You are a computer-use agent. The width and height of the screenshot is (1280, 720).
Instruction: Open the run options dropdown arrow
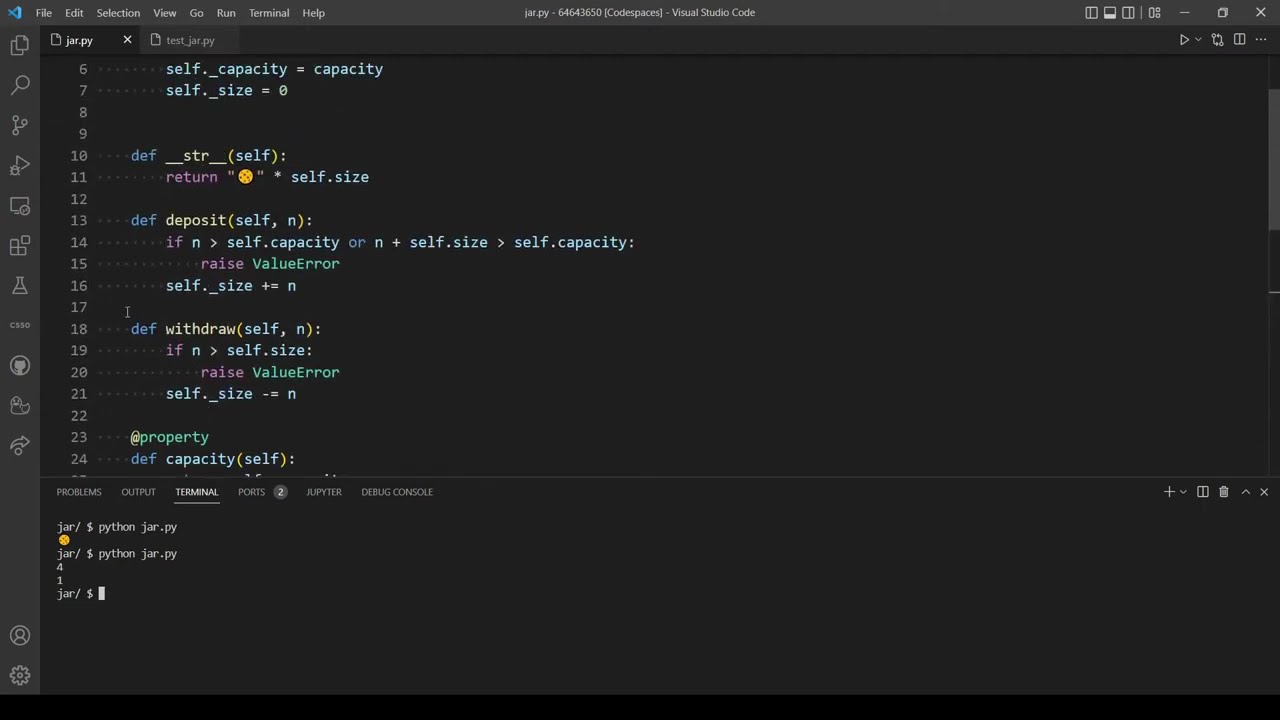[x=1198, y=40]
